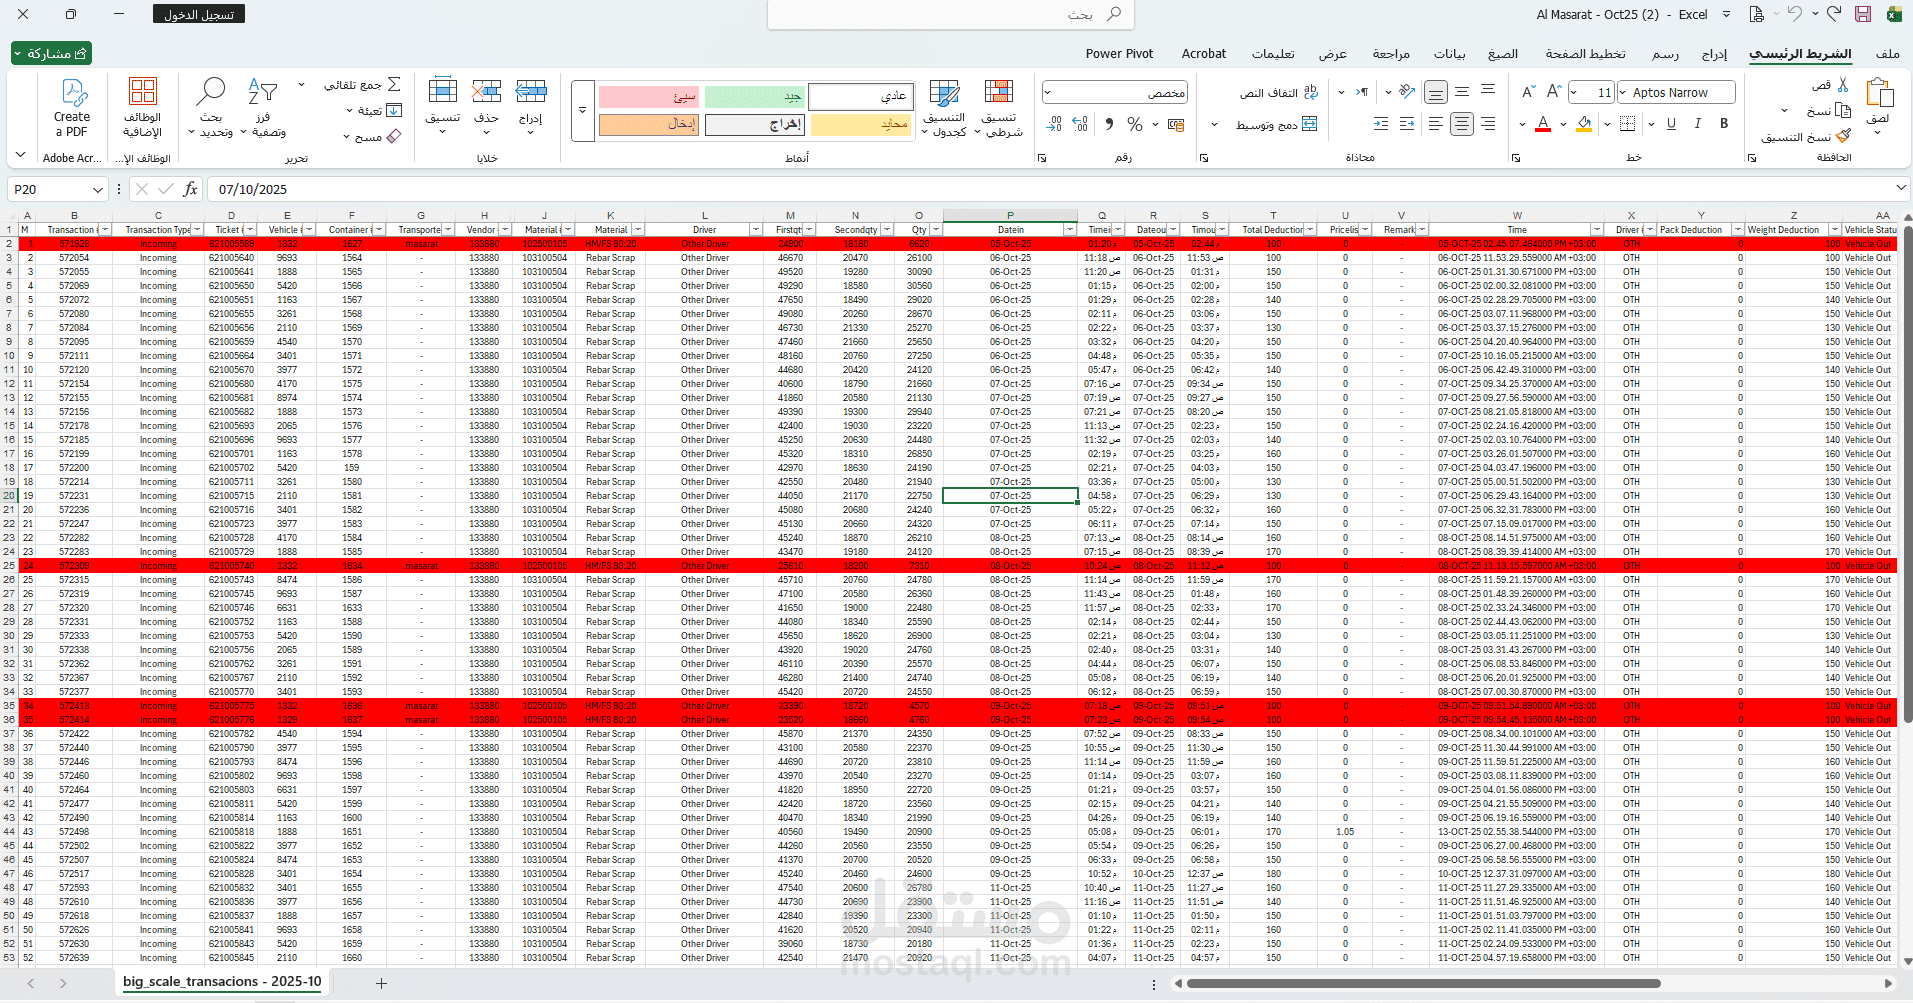The height and width of the screenshot is (1003, 1913).
Task: Click the Decrease Font Size icon
Action: coord(1529,92)
